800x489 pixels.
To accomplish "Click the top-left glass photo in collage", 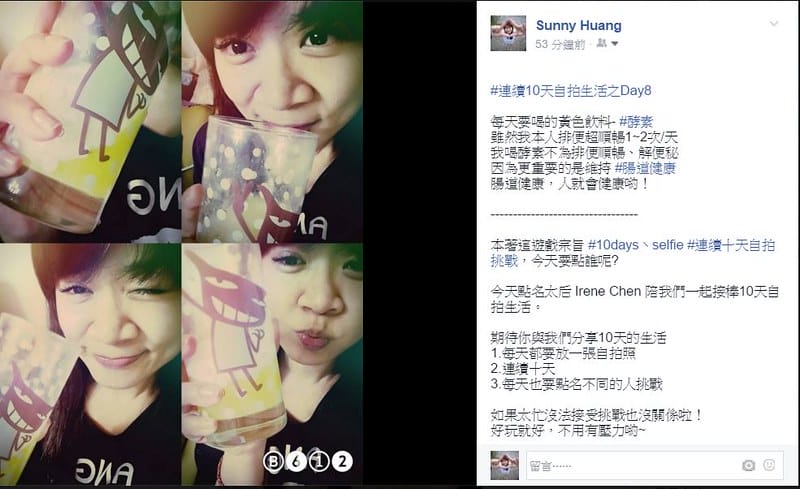I will [x=90, y=120].
